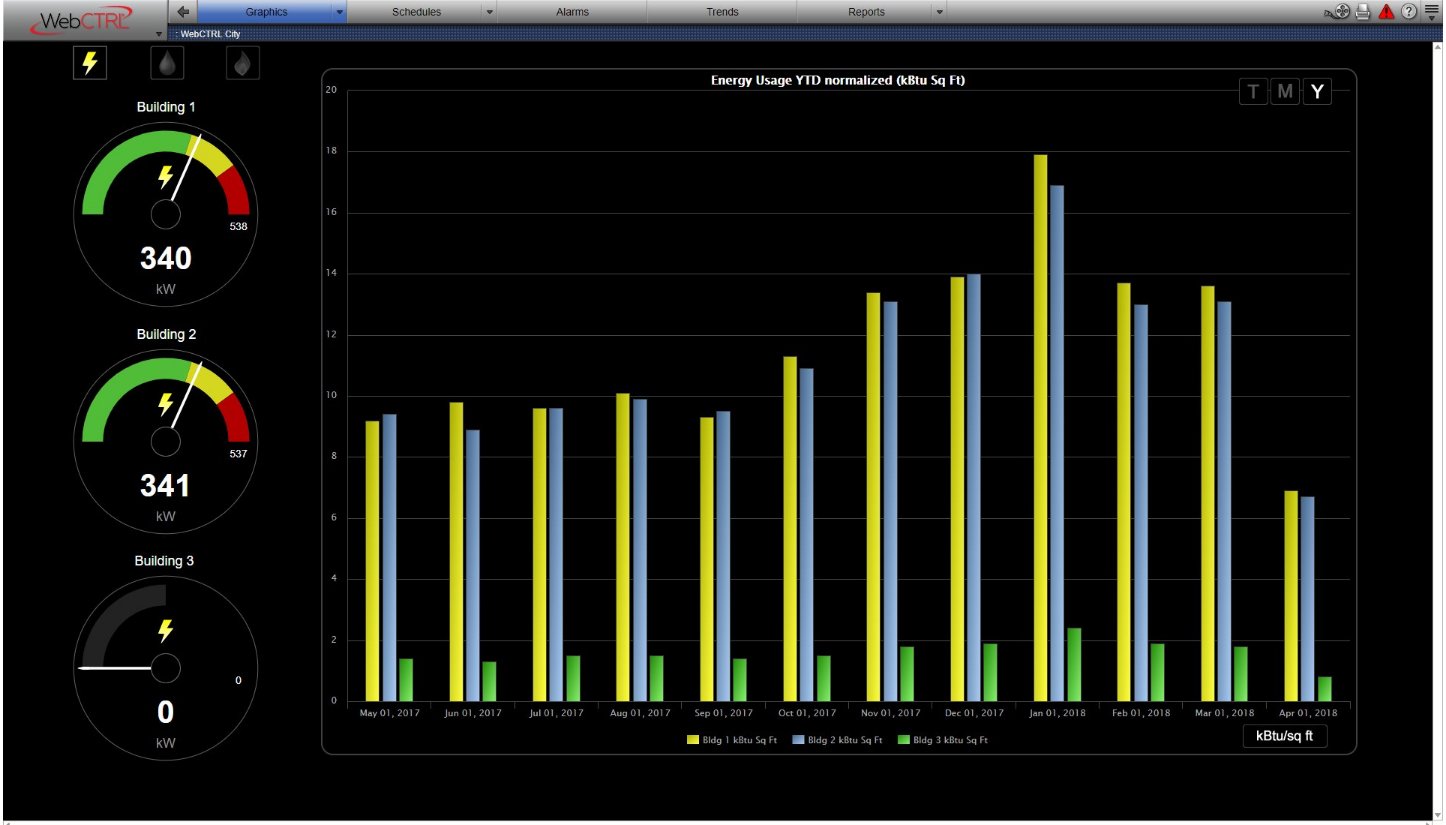
Task: Click the hamburger menu icon top right
Action: pyautogui.click(x=1432, y=9)
